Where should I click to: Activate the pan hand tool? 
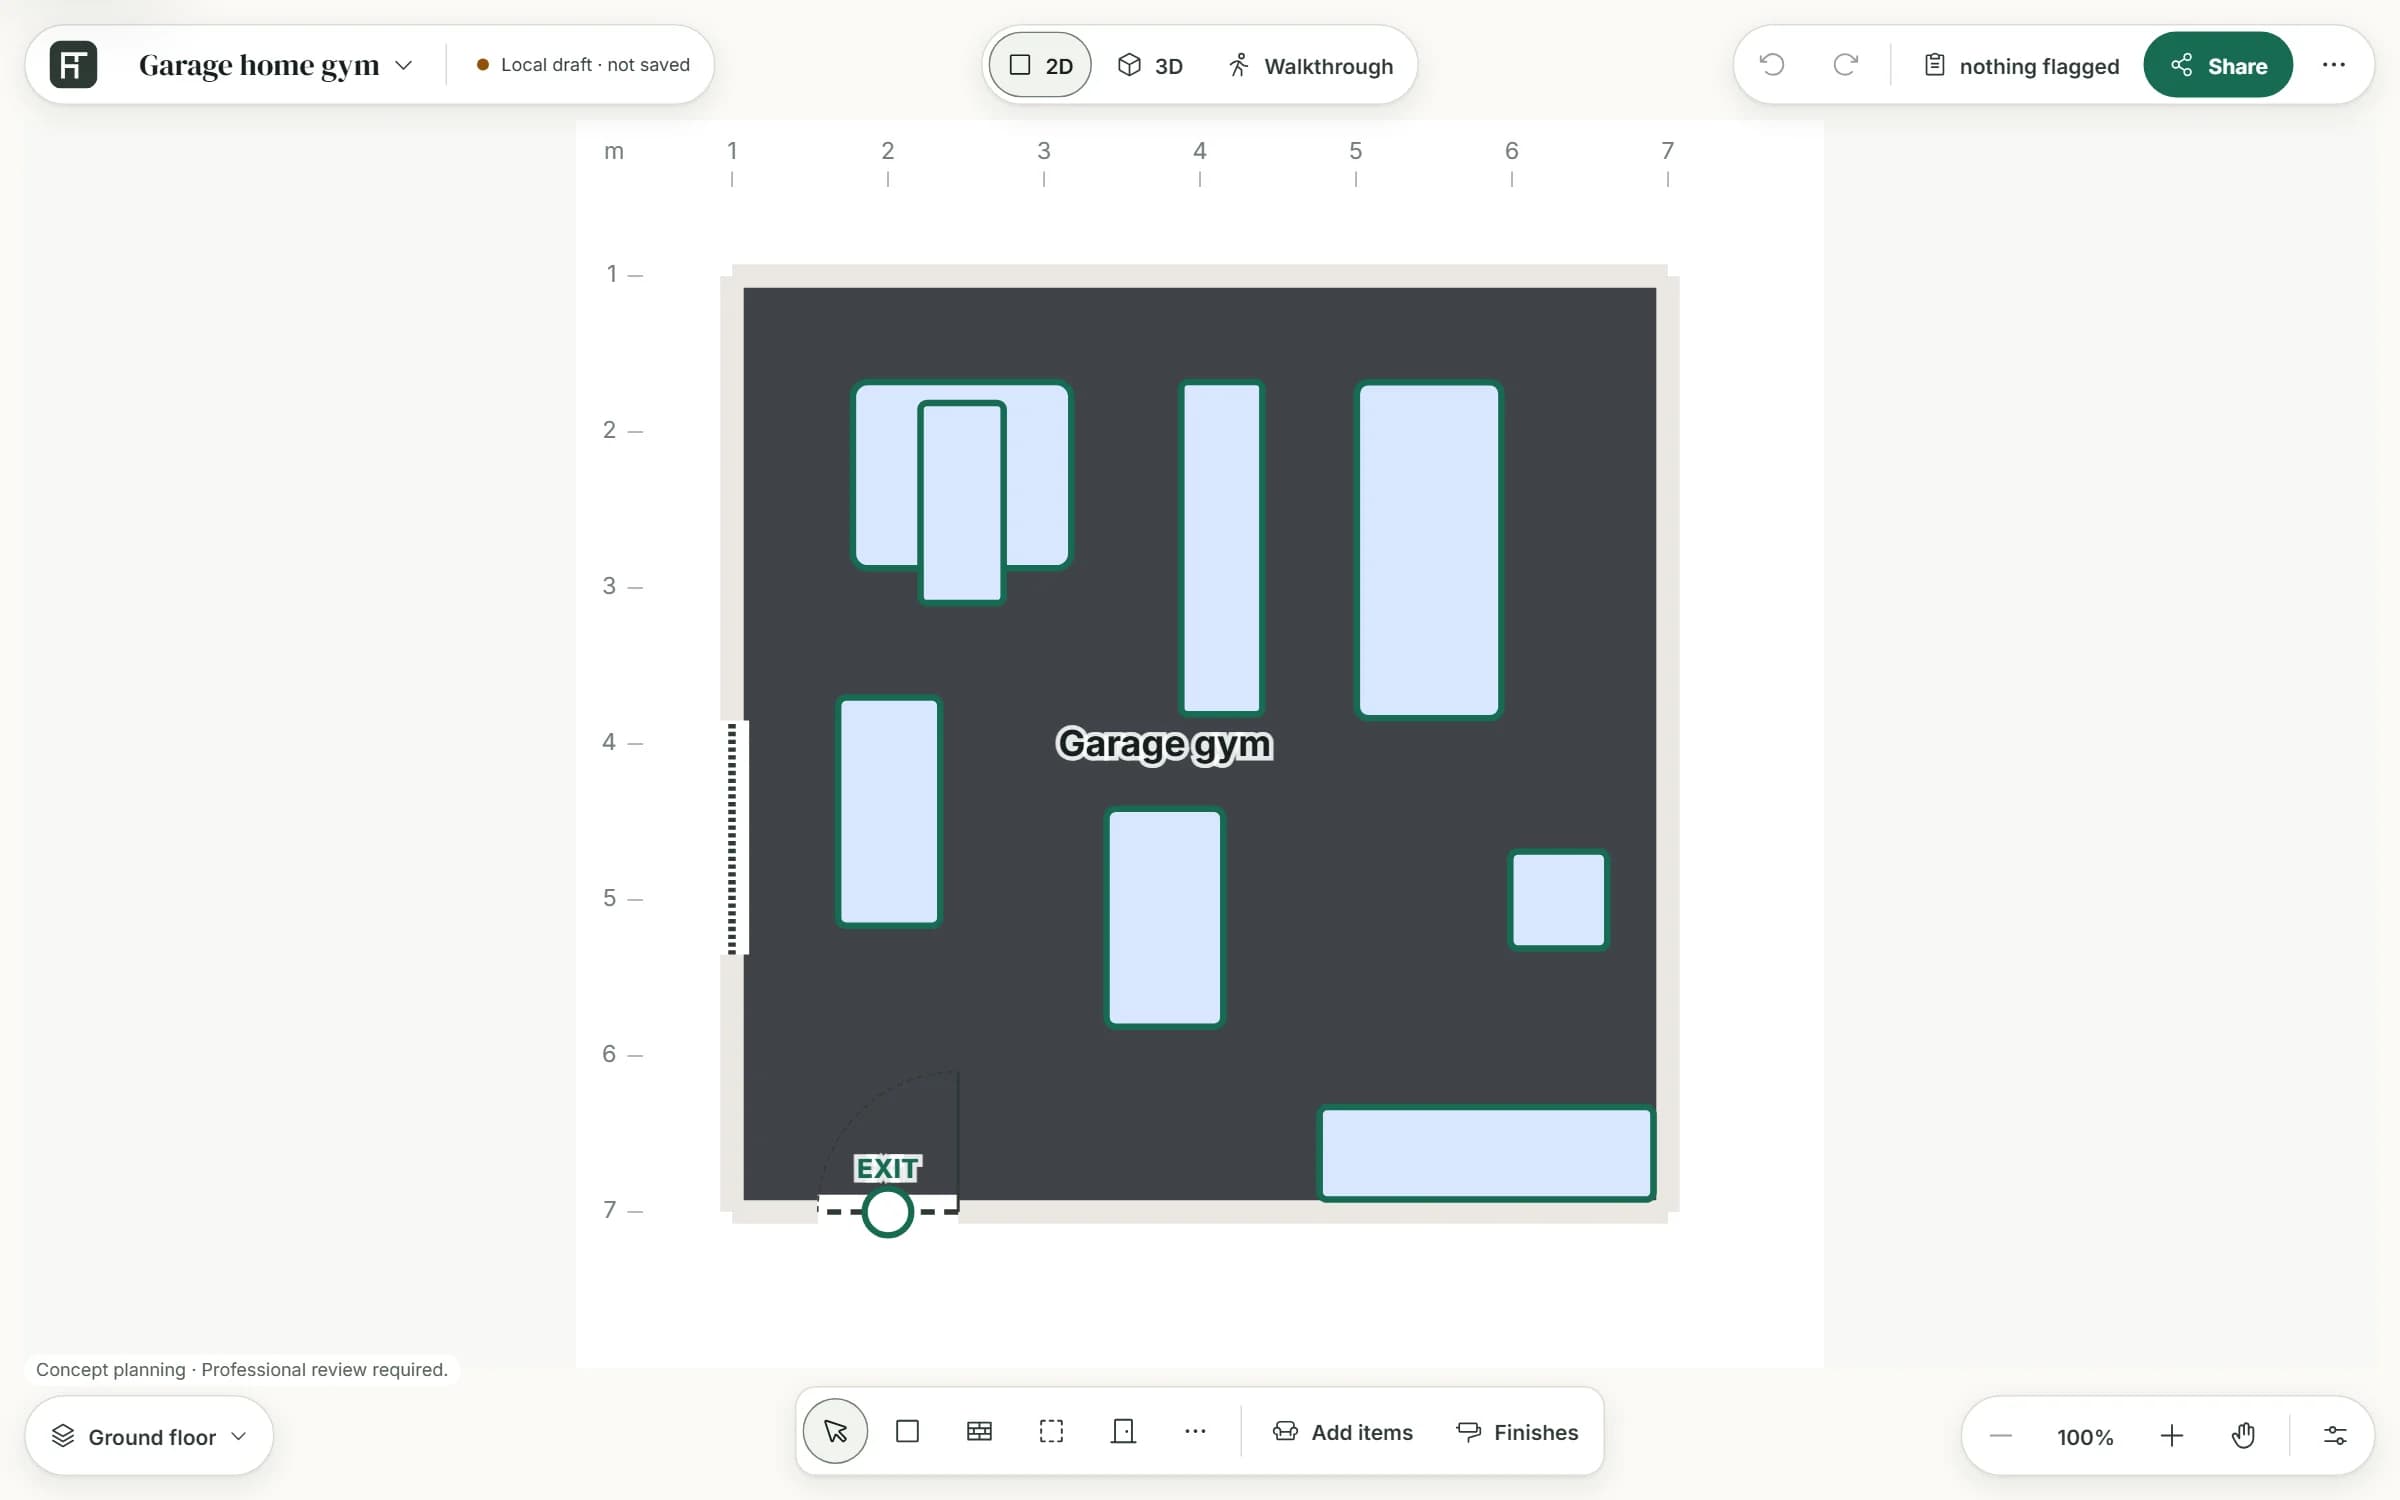pyautogui.click(x=2243, y=1436)
